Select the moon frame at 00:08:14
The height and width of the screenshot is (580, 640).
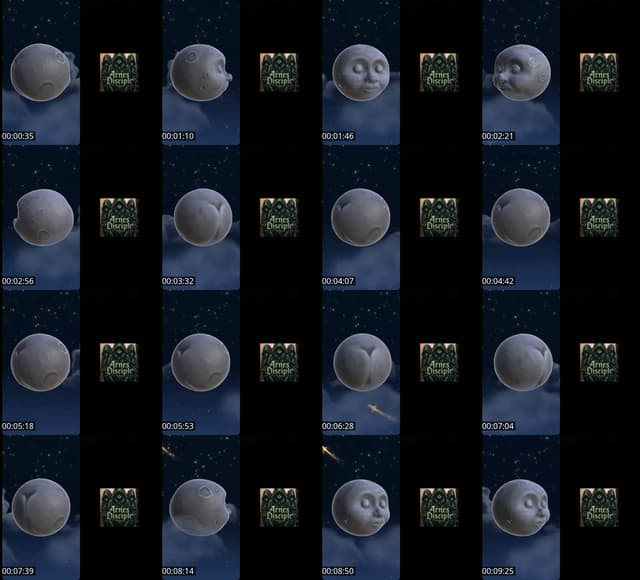(x=201, y=508)
